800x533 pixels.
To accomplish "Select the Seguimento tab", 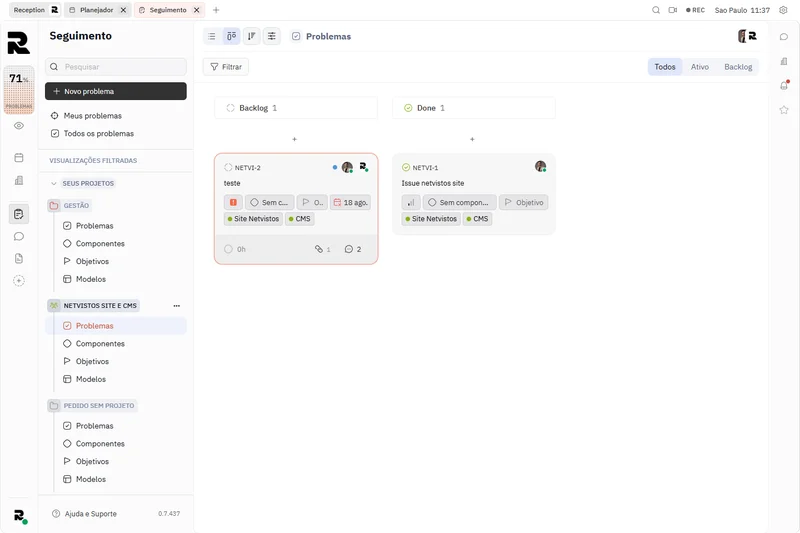I will pos(168,10).
